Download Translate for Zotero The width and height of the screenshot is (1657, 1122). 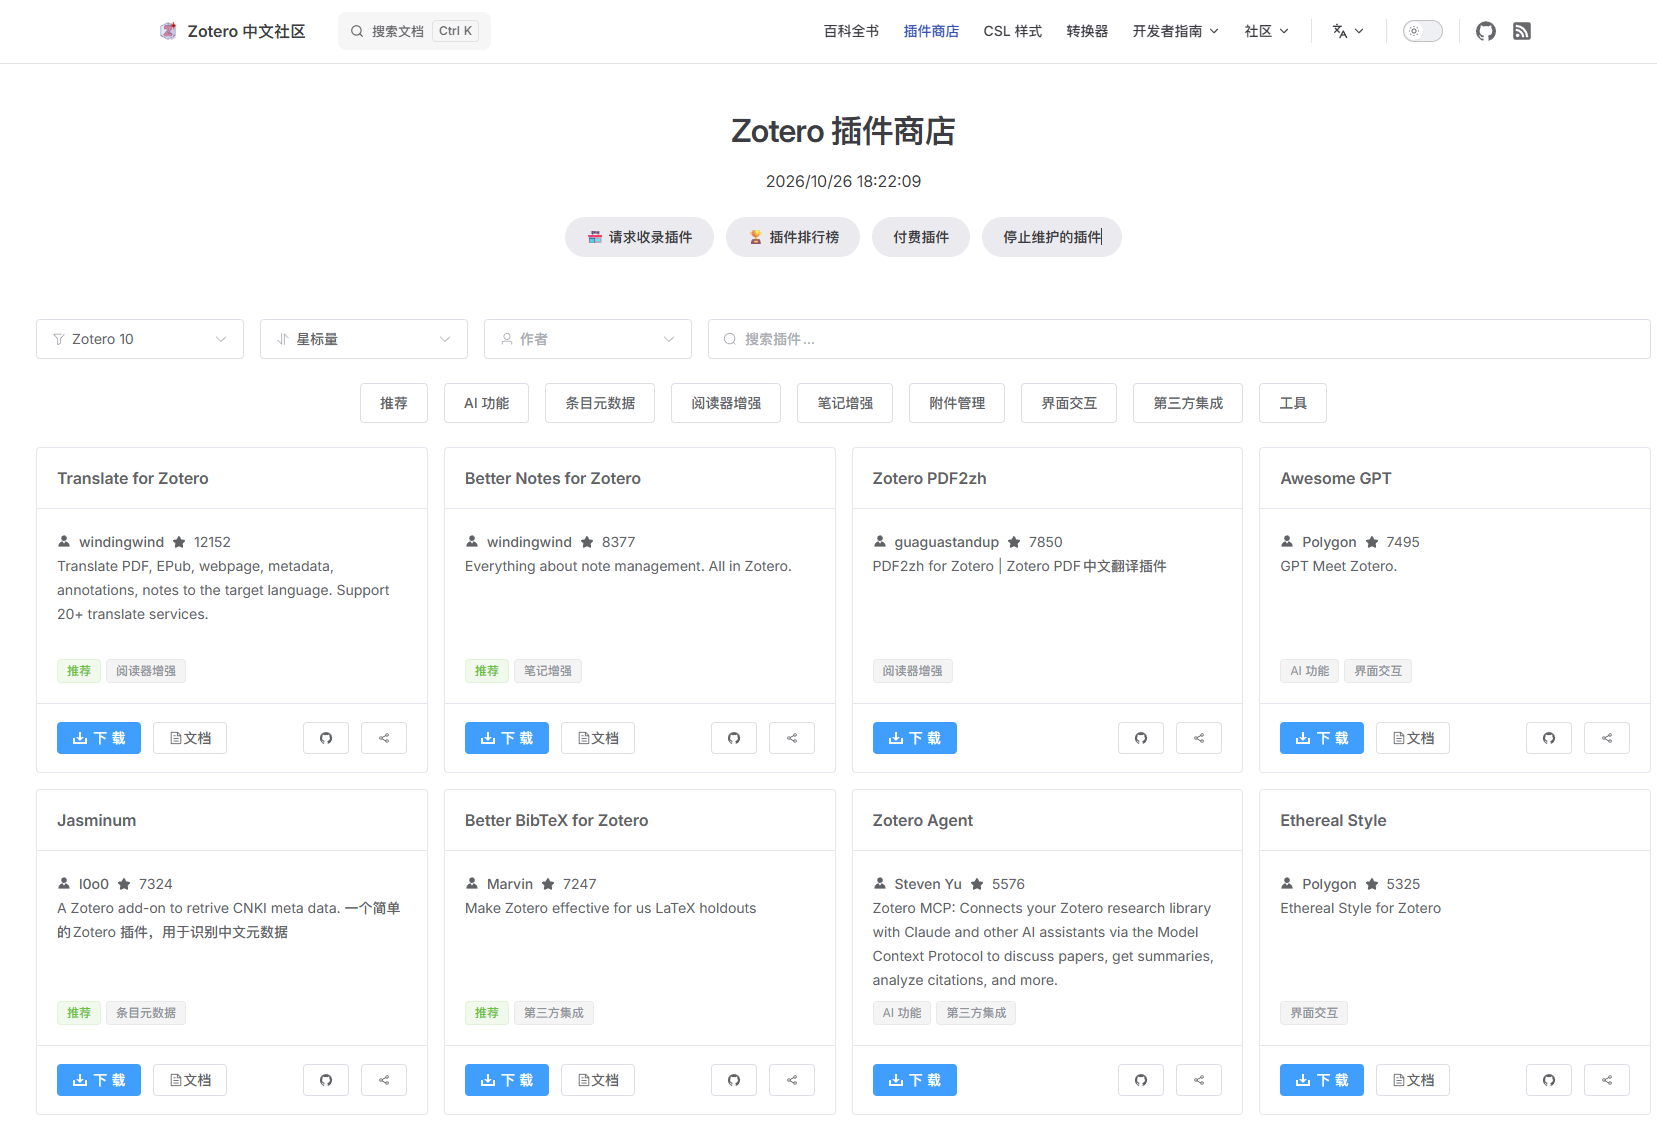[x=99, y=738]
